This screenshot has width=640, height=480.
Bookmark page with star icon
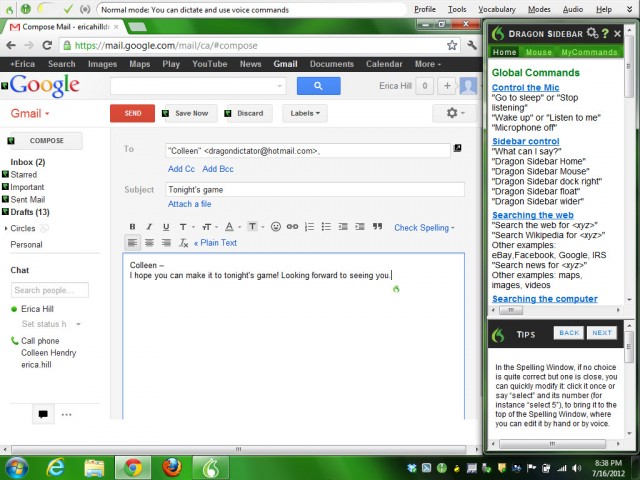tap(452, 45)
